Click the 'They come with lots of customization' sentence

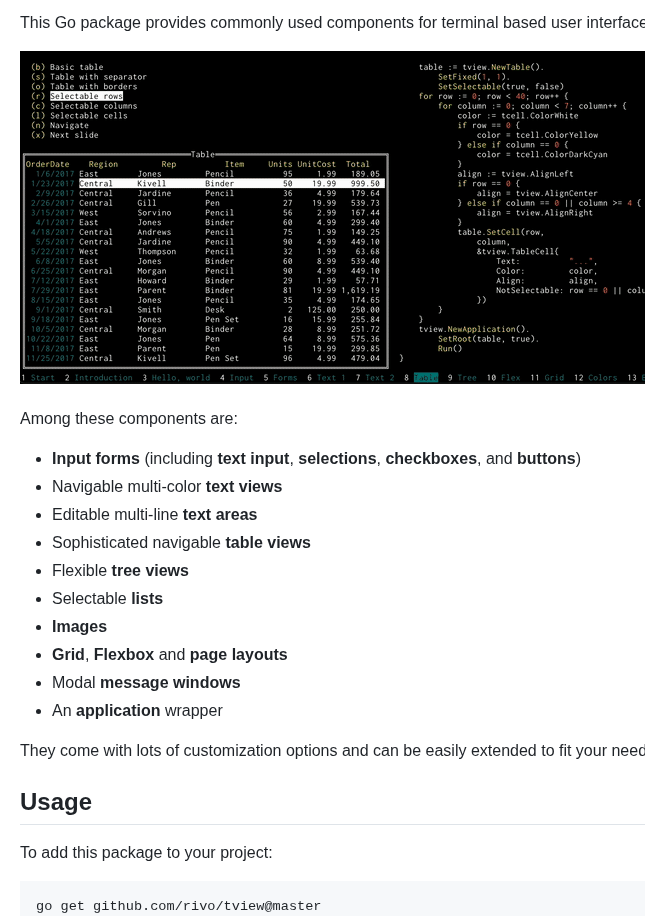coord(332,751)
